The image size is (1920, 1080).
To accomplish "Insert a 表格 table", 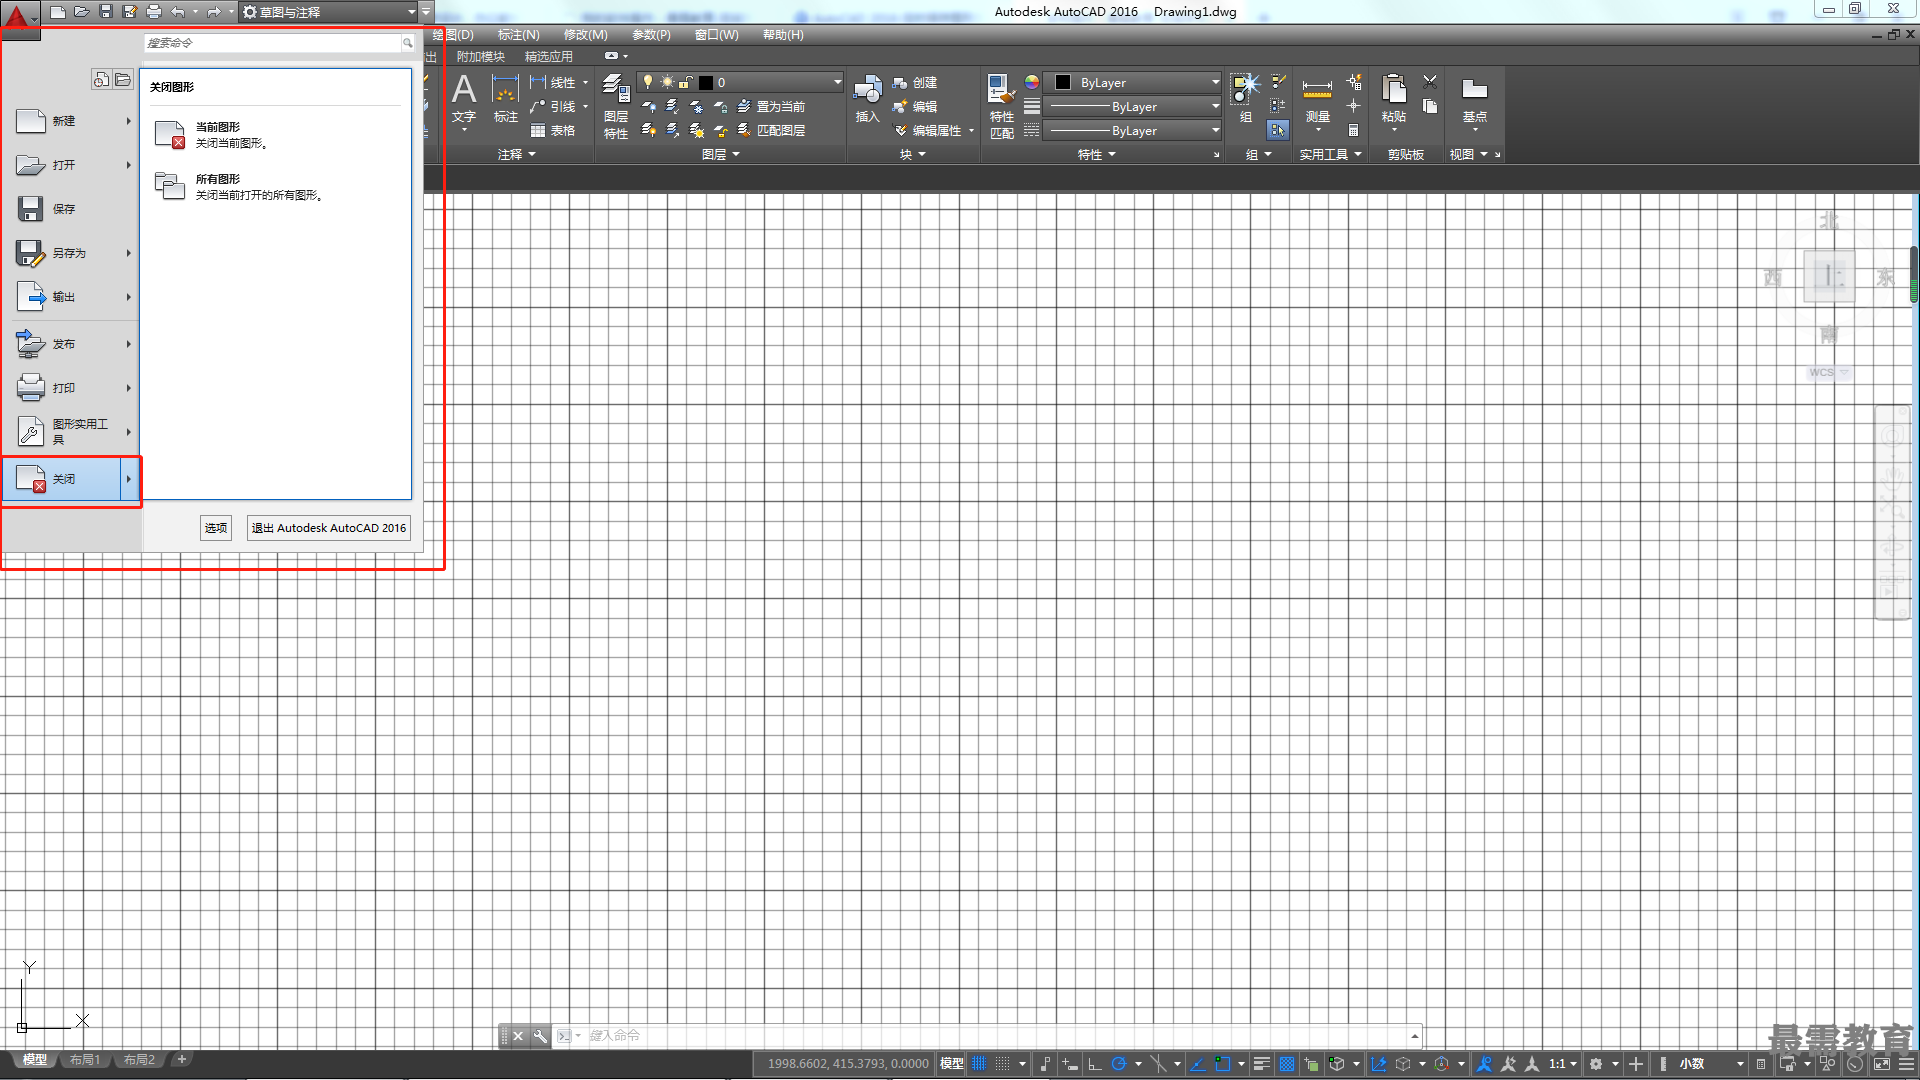I will pos(553,130).
